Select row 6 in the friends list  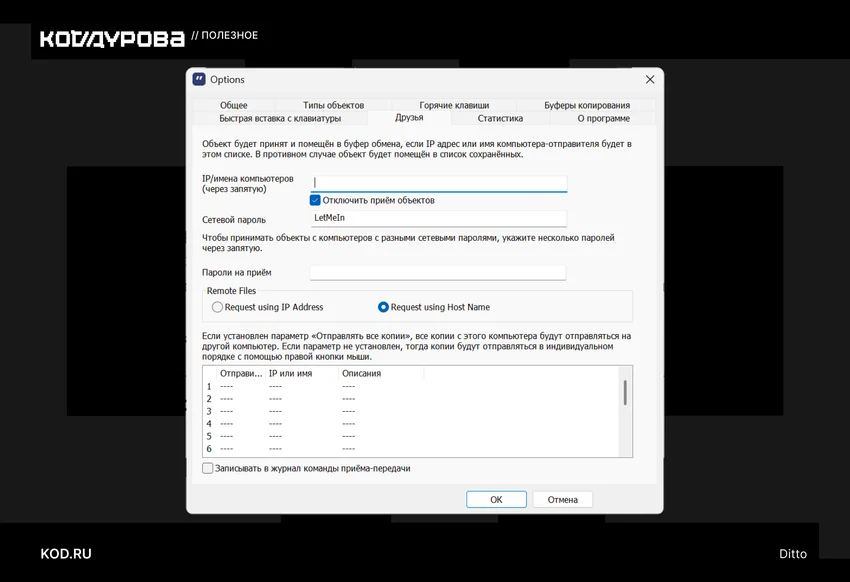pyautogui.click(x=411, y=449)
